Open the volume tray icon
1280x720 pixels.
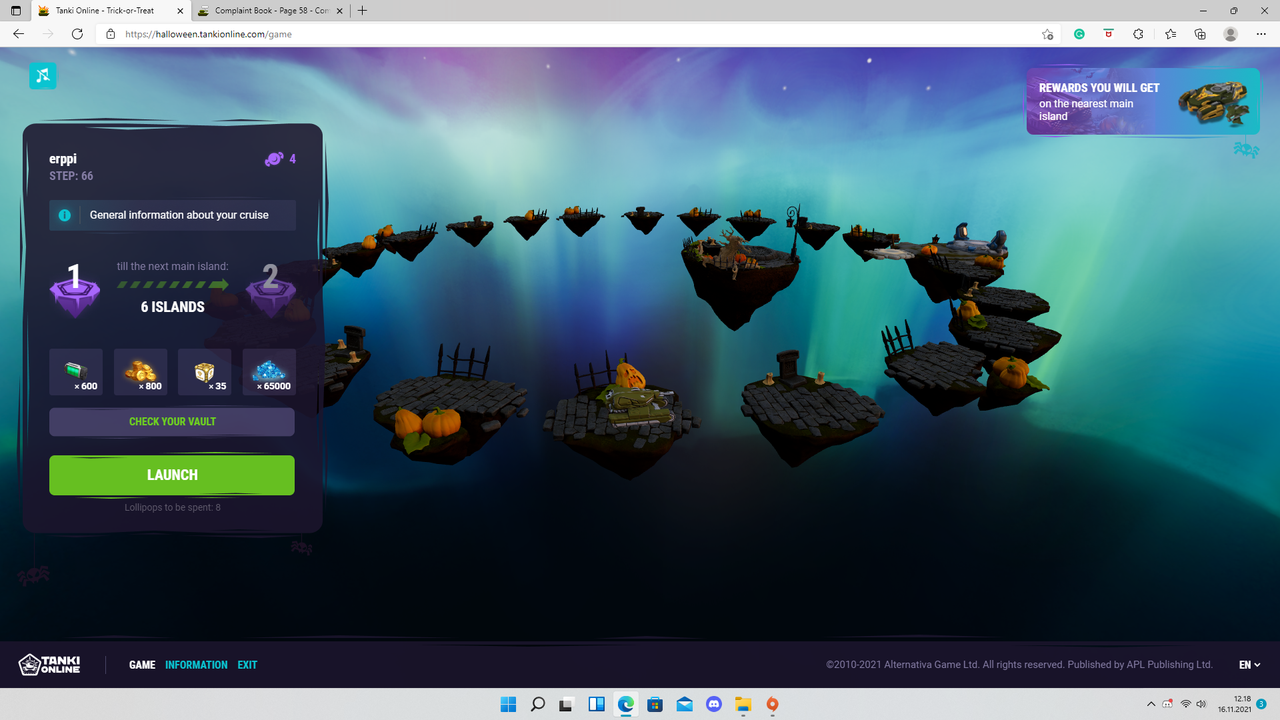(1201, 704)
